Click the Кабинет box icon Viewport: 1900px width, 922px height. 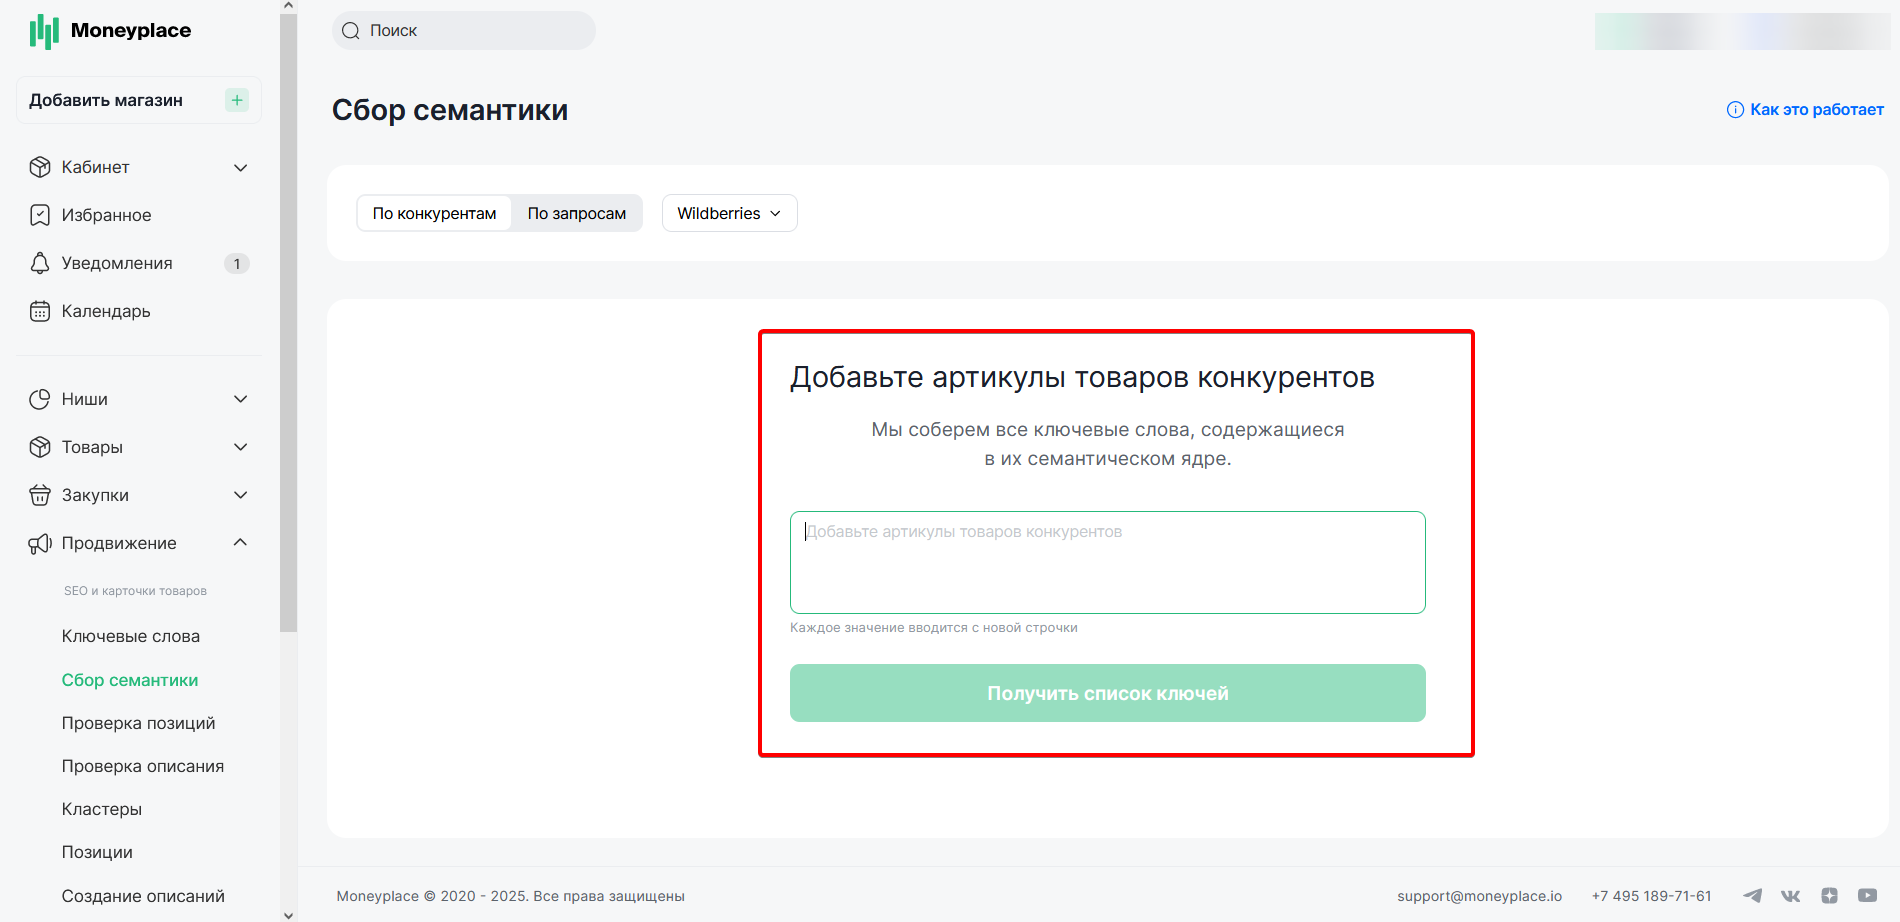[x=40, y=167]
